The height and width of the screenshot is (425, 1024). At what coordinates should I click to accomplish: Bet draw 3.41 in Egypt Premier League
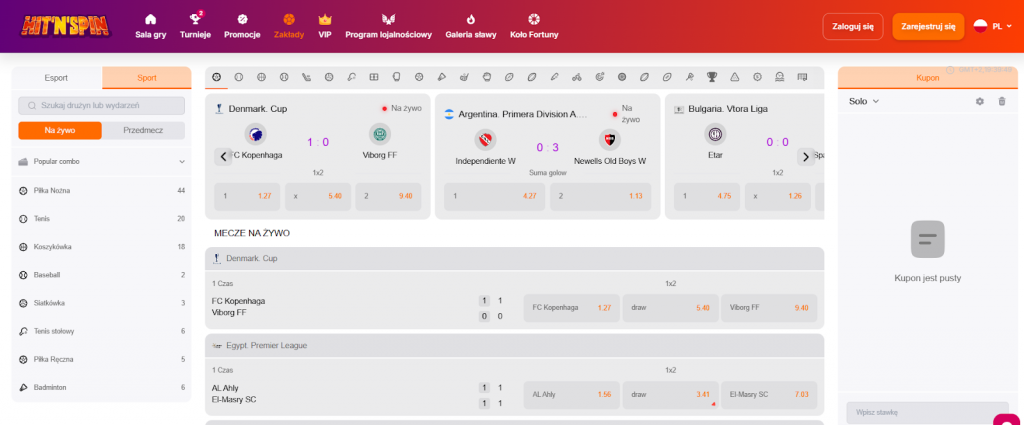click(x=670, y=394)
